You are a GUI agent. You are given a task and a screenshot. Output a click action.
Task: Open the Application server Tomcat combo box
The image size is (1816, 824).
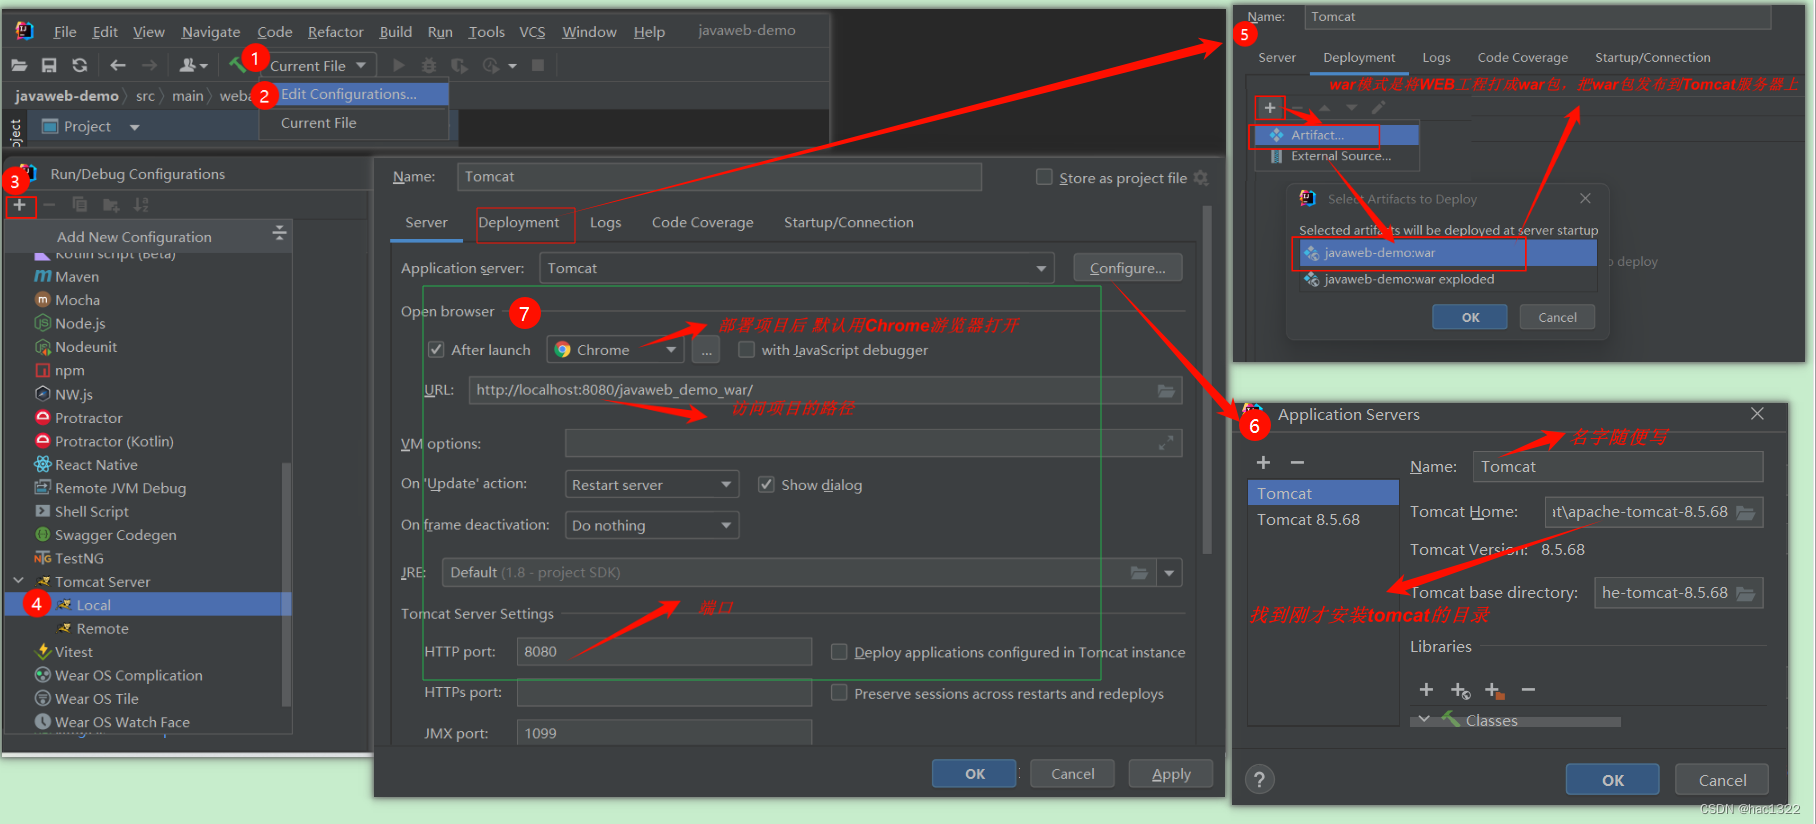796,268
